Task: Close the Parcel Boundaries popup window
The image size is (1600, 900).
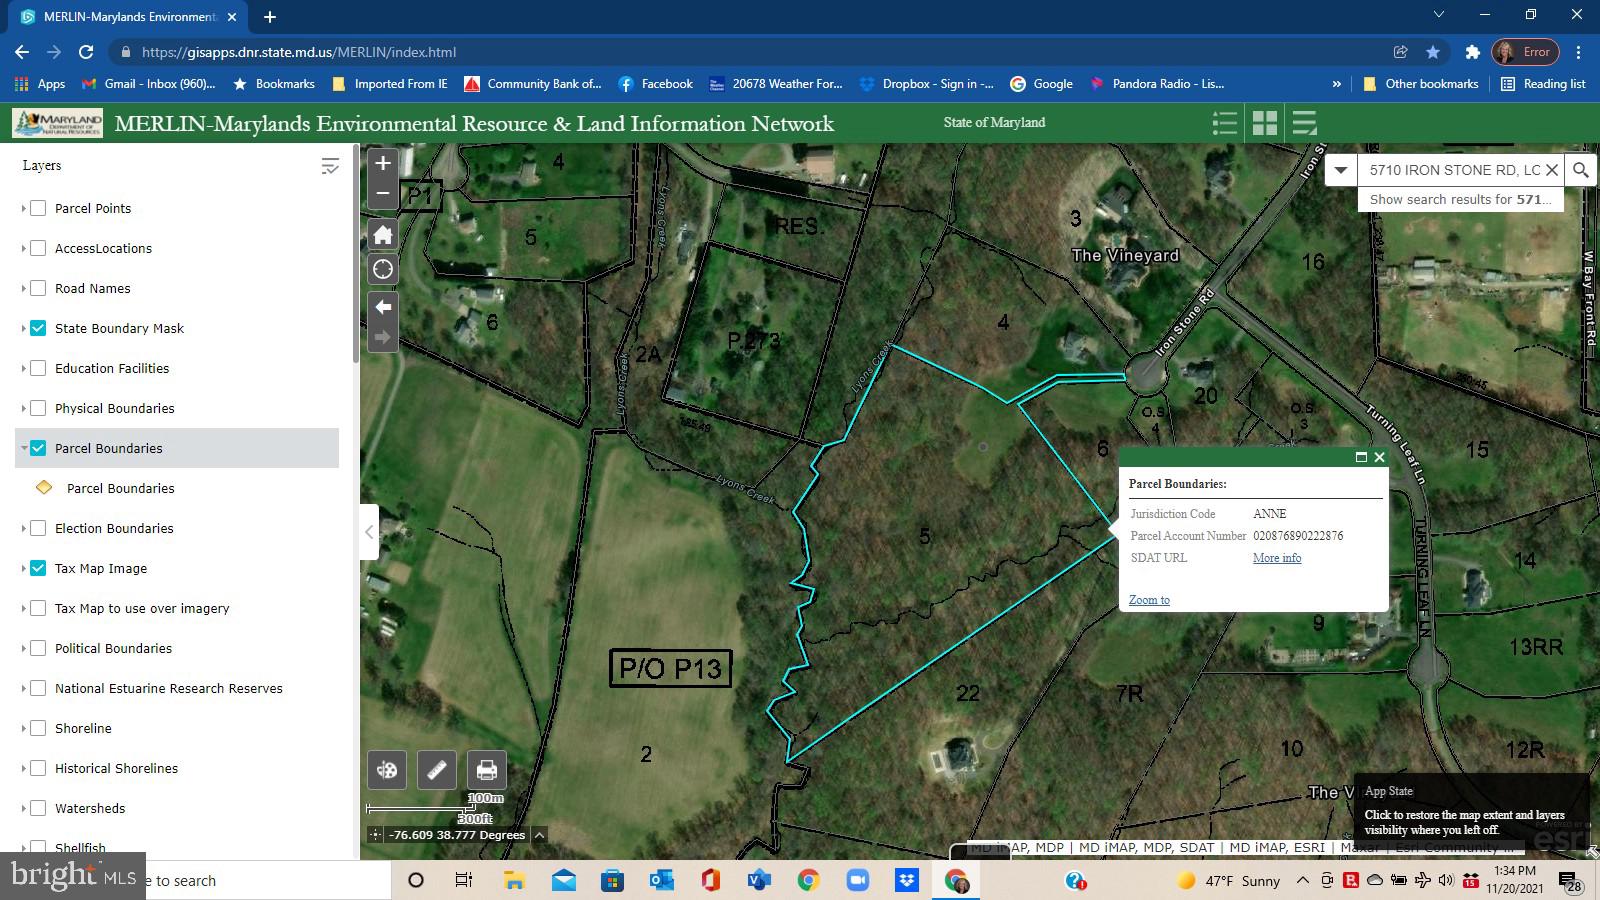Action: click(x=1379, y=457)
